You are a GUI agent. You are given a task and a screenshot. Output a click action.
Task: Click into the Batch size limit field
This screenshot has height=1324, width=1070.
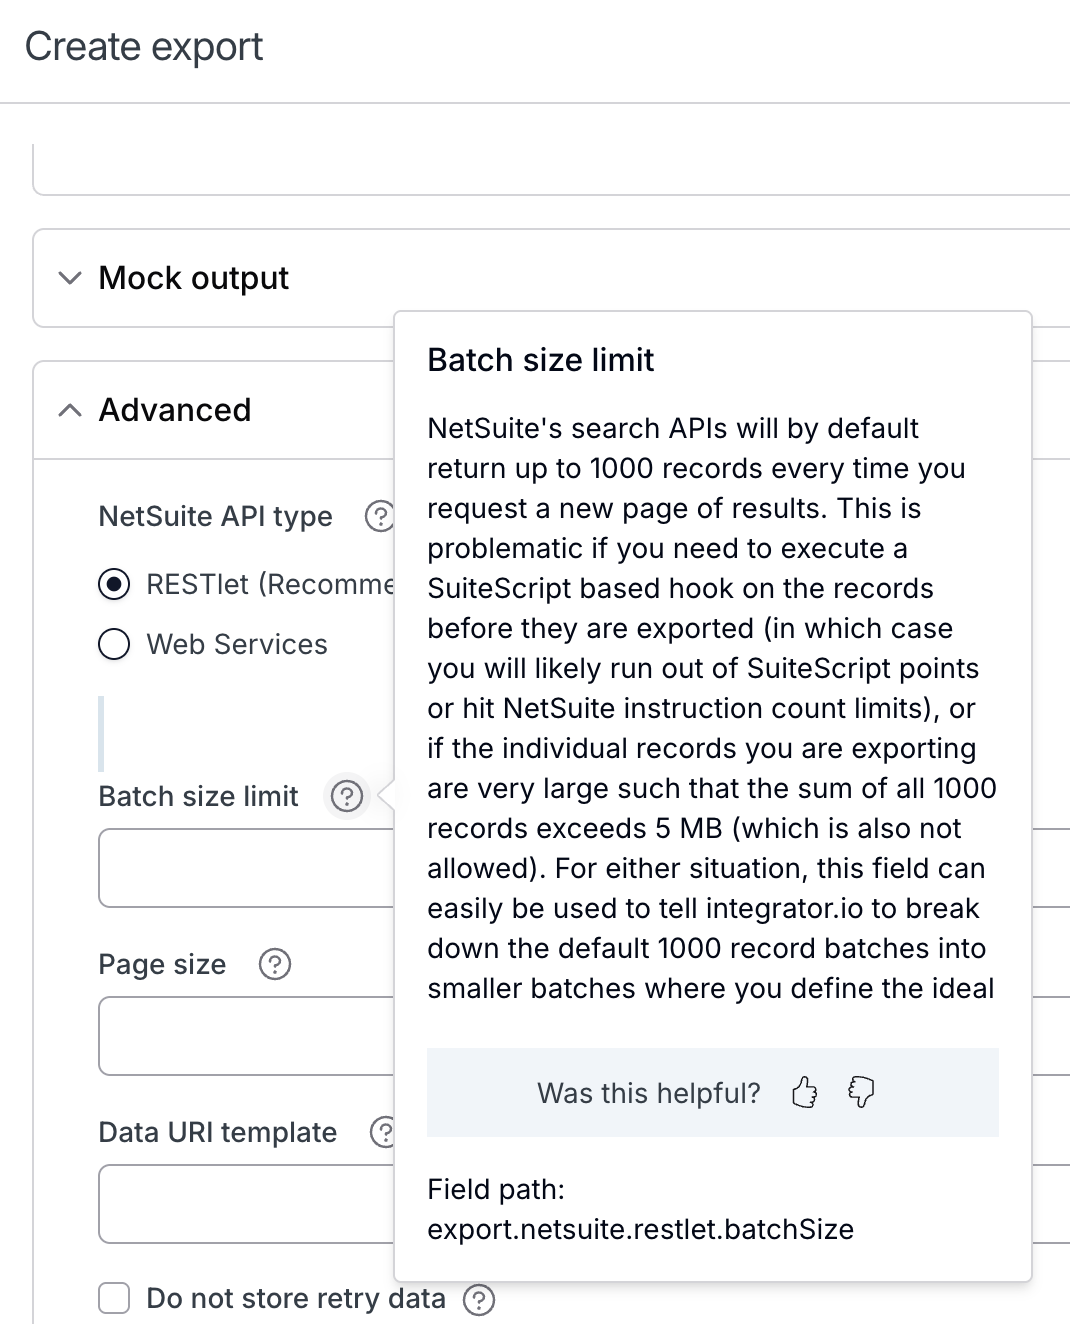pos(246,868)
